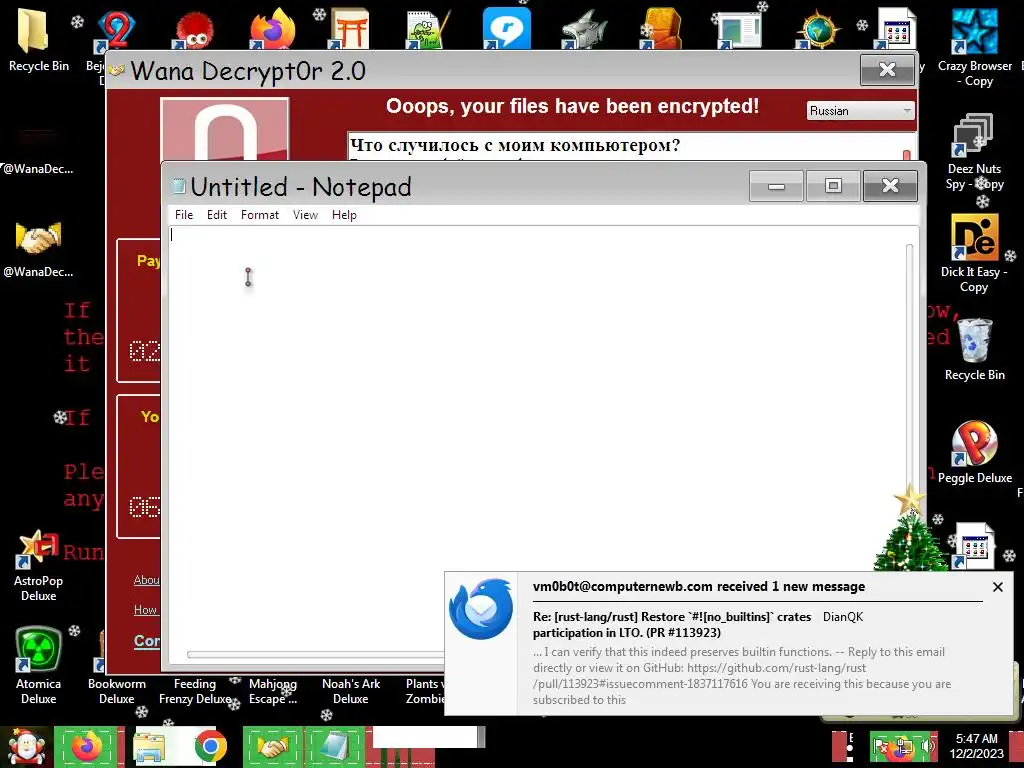Open the Action Center flag tray icon
1024x768 pixels.
click(882, 746)
